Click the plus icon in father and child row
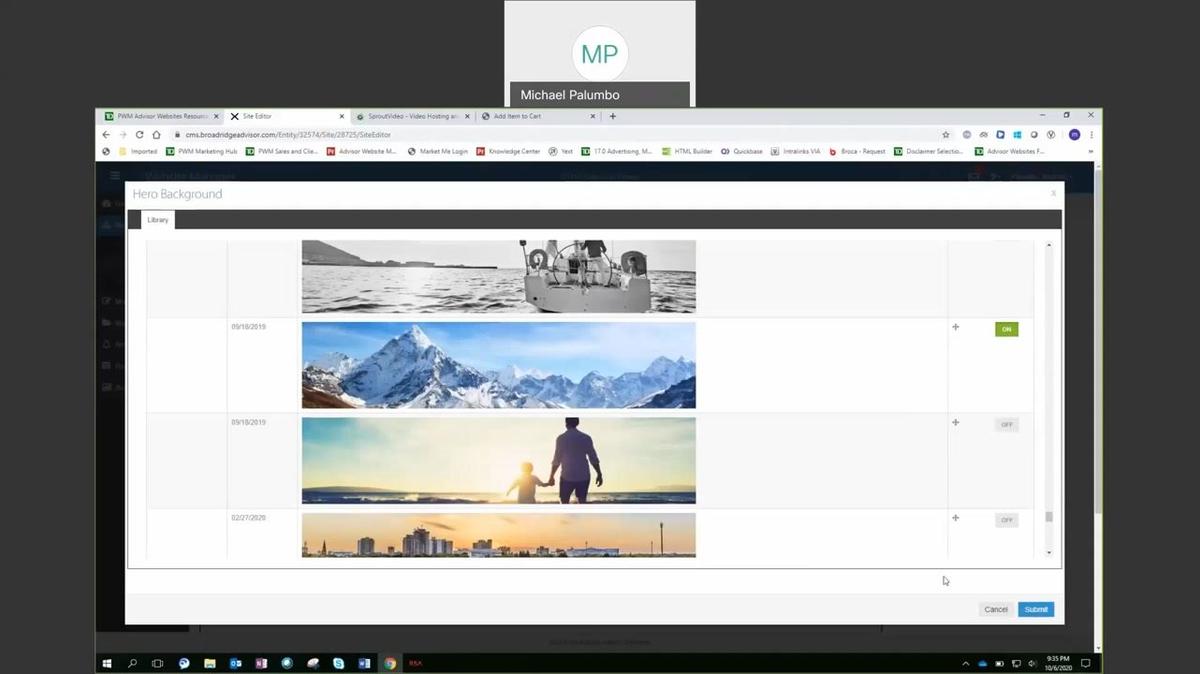The image size is (1200, 674). (x=955, y=422)
